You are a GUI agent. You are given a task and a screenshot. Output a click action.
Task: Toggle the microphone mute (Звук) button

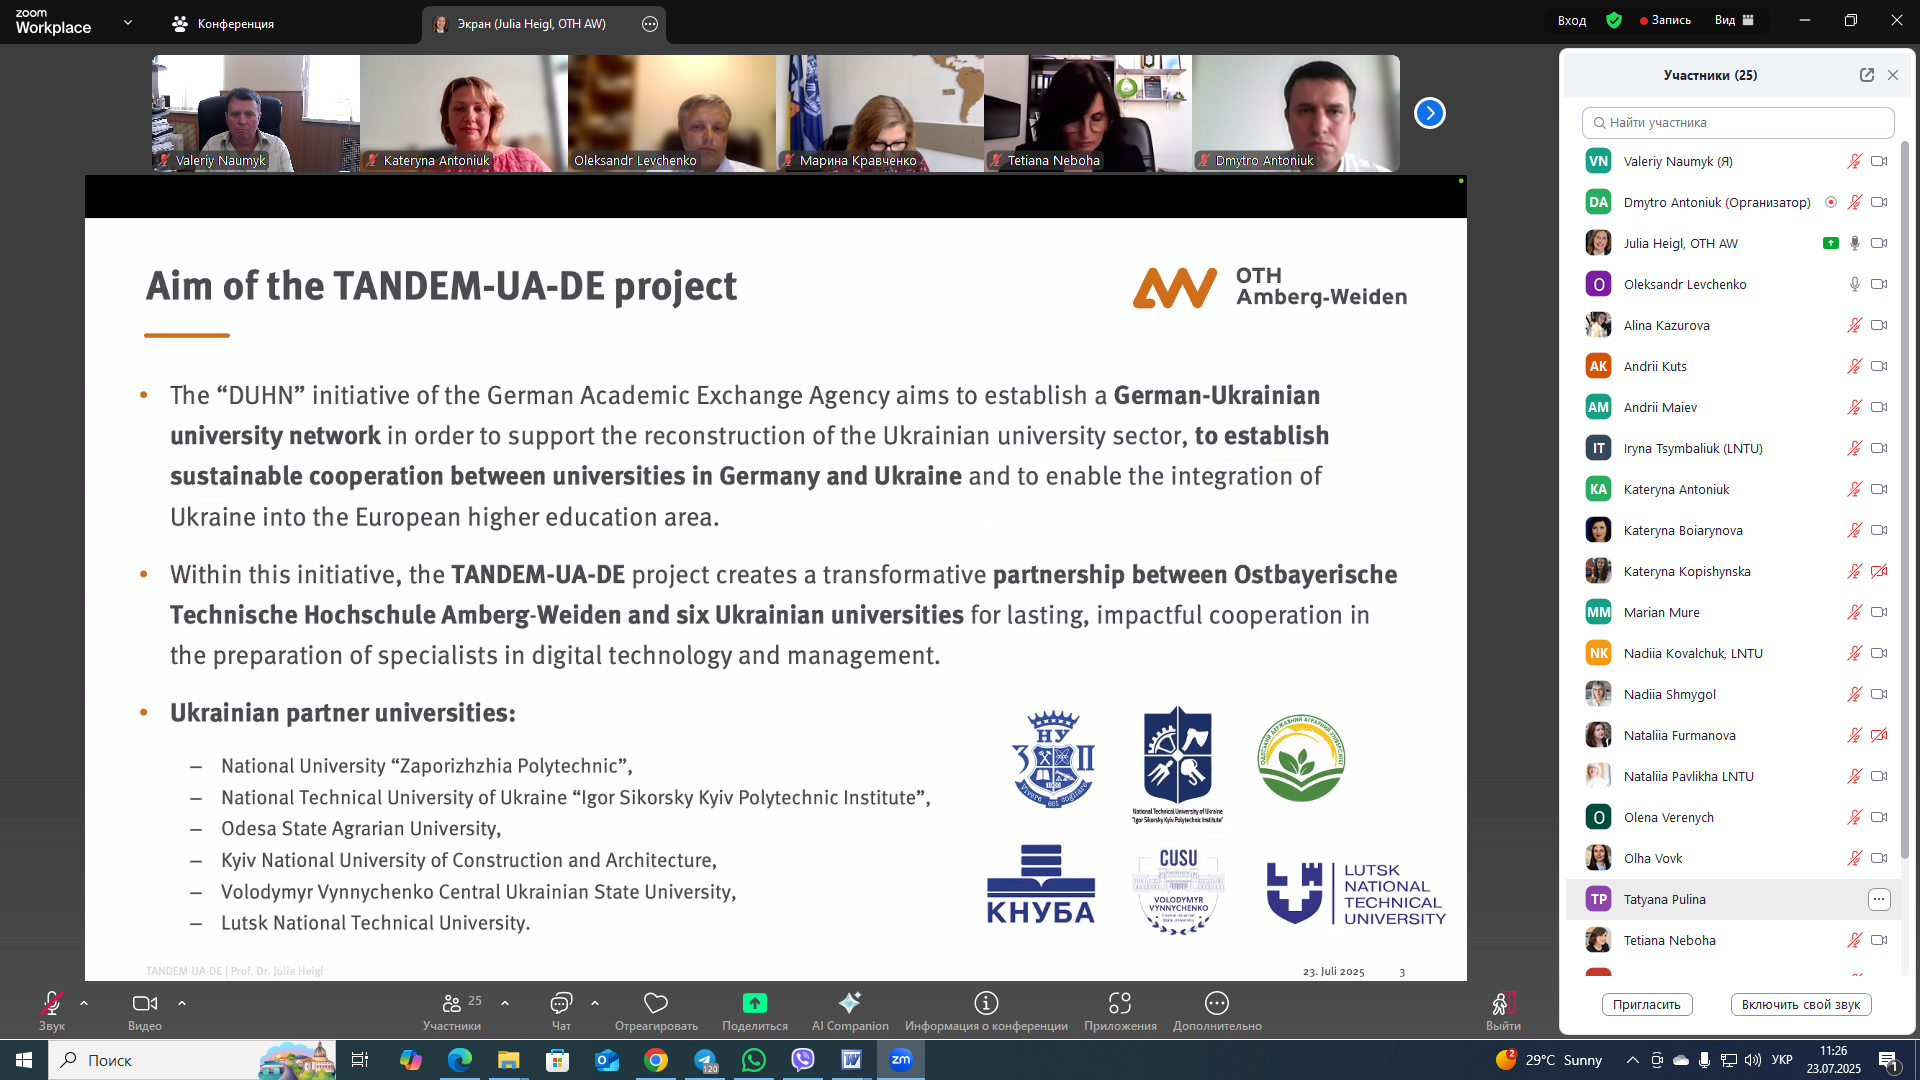(x=52, y=1003)
